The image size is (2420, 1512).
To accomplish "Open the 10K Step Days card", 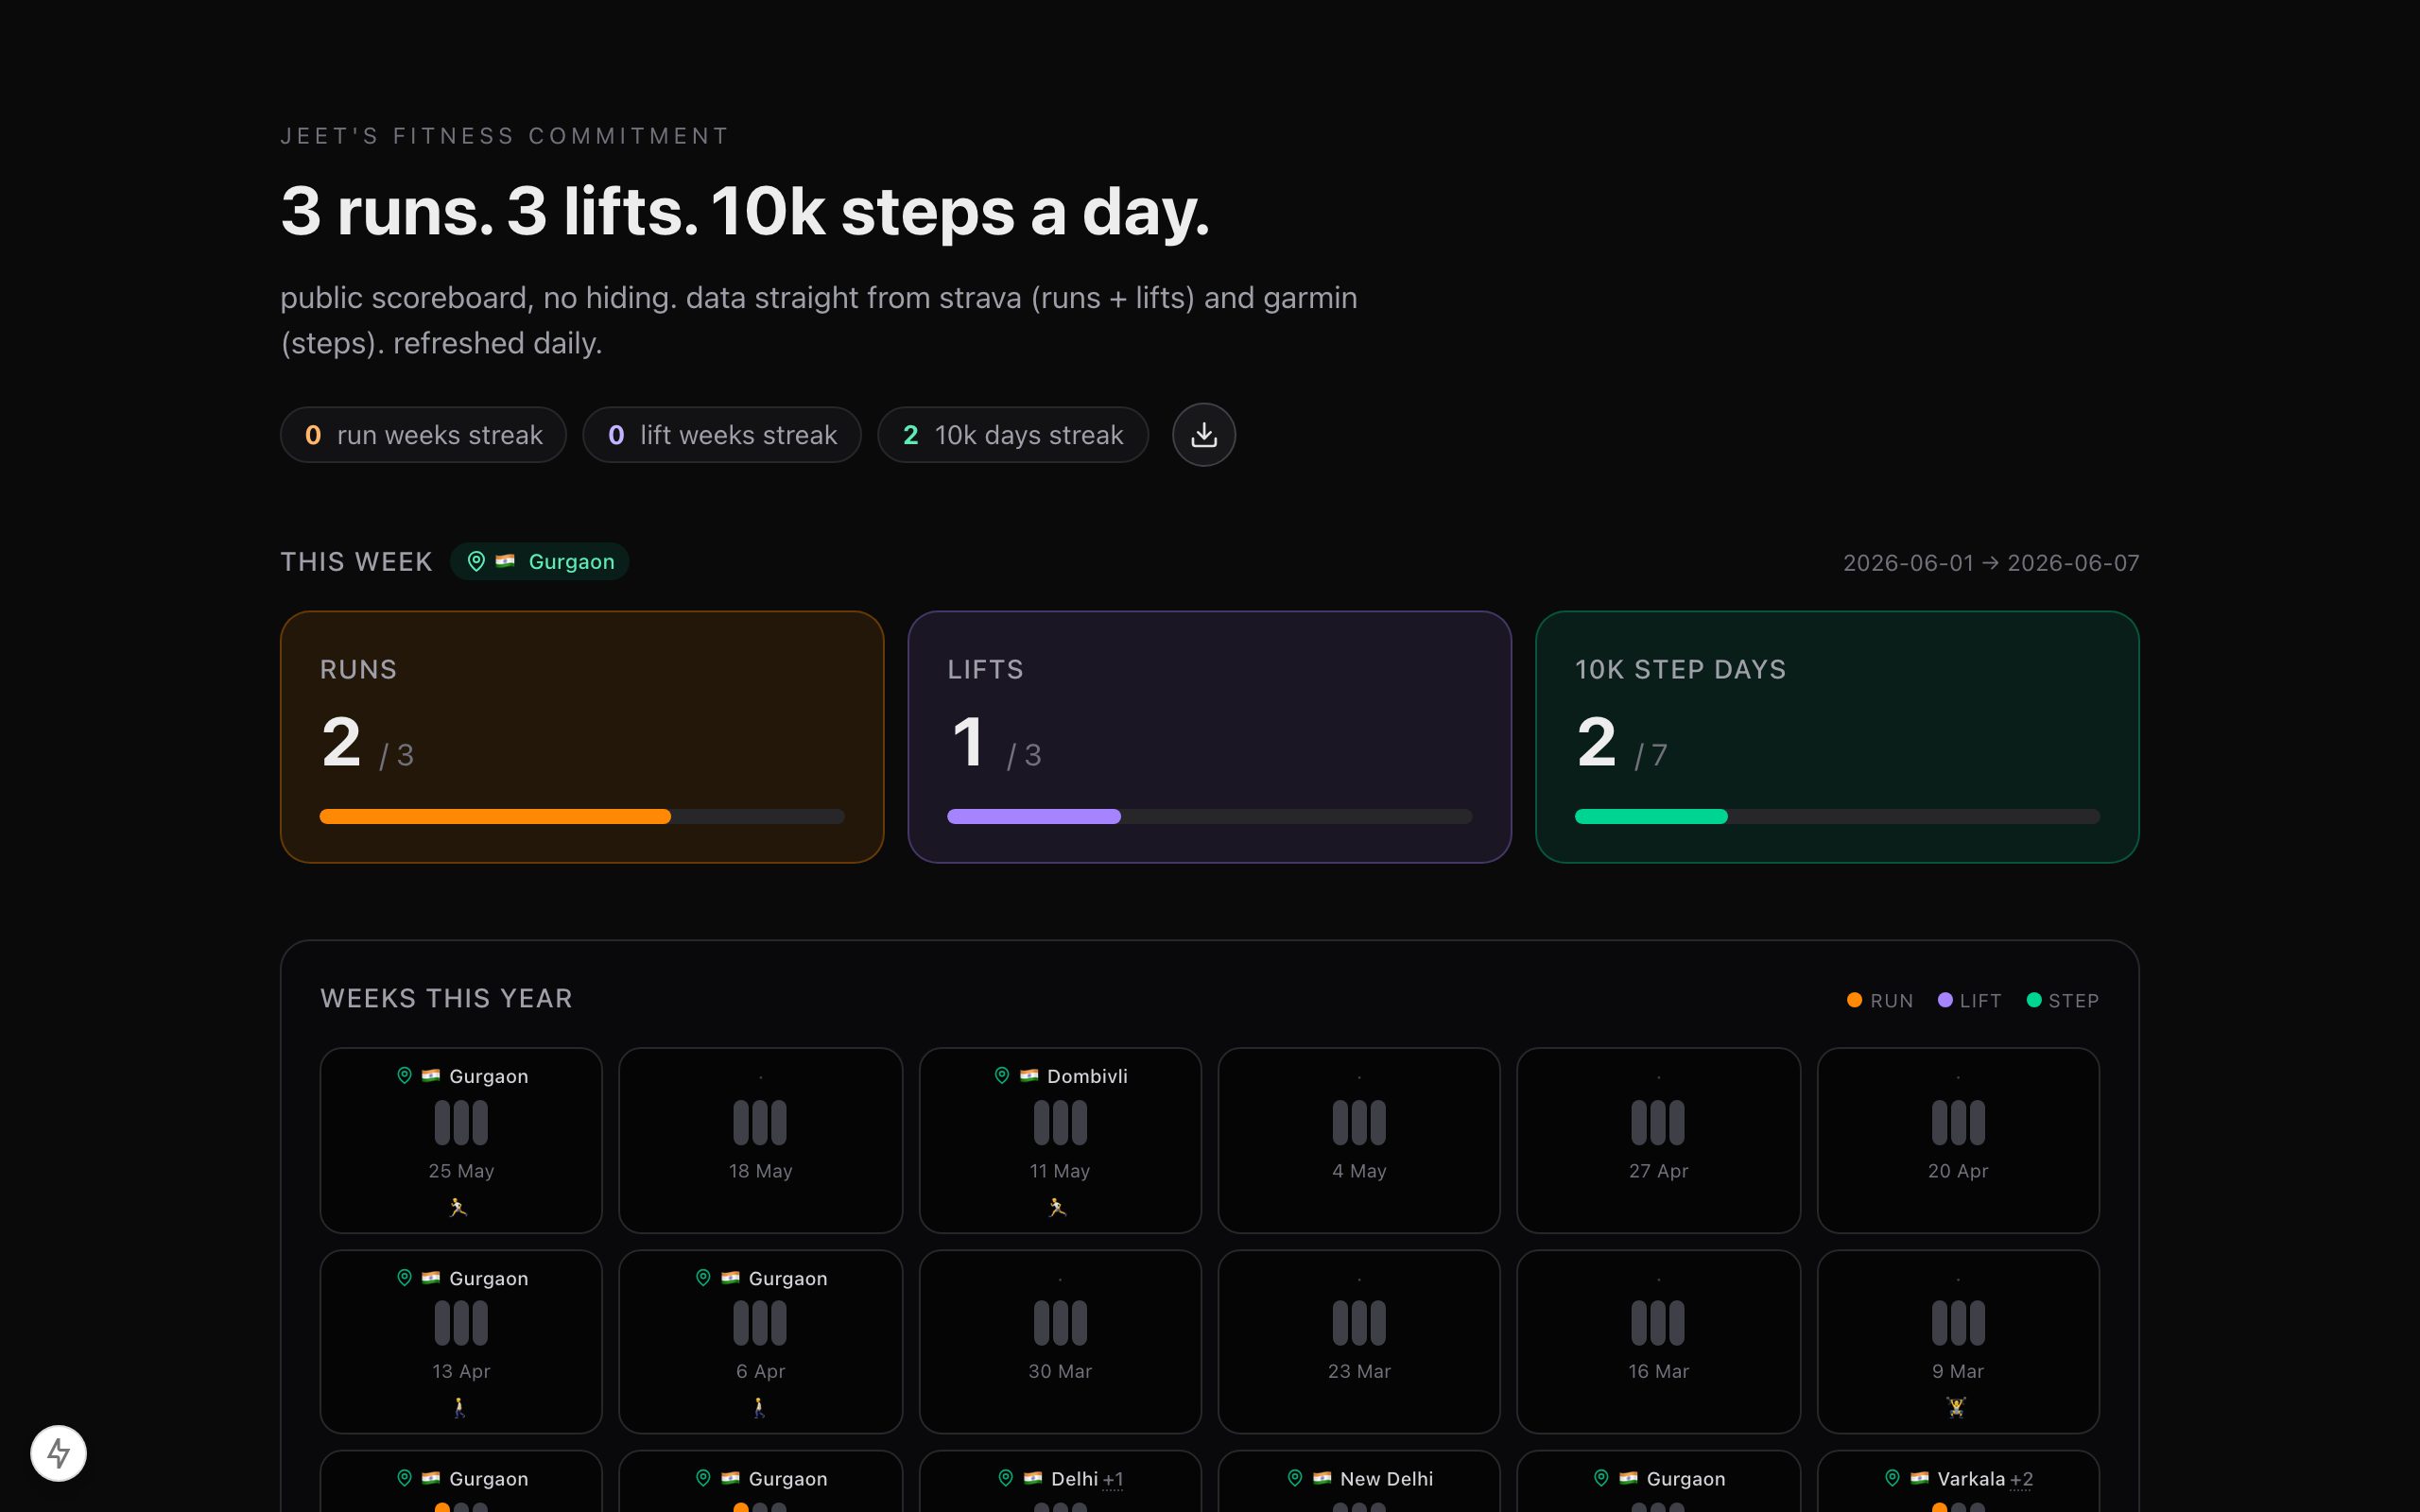I will tap(1837, 737).
